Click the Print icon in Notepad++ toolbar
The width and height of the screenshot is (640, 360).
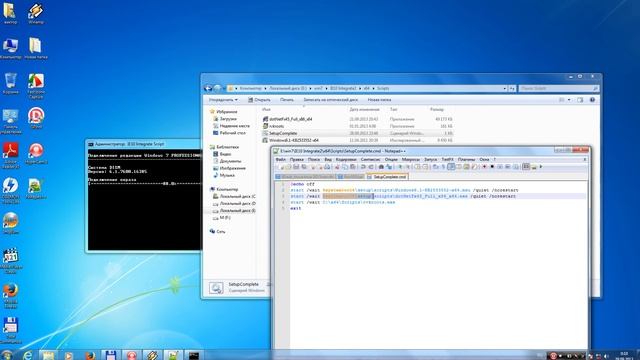(x=327, y=167)
